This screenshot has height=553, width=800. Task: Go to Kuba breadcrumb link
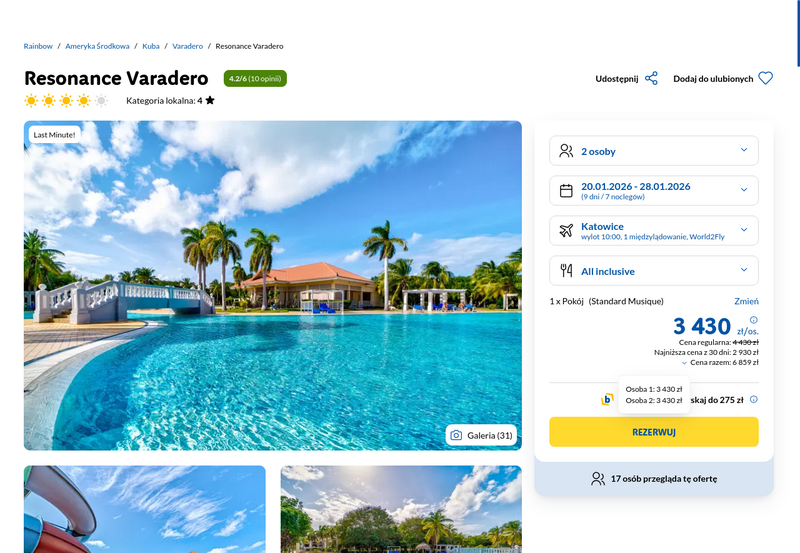(151, 46)
